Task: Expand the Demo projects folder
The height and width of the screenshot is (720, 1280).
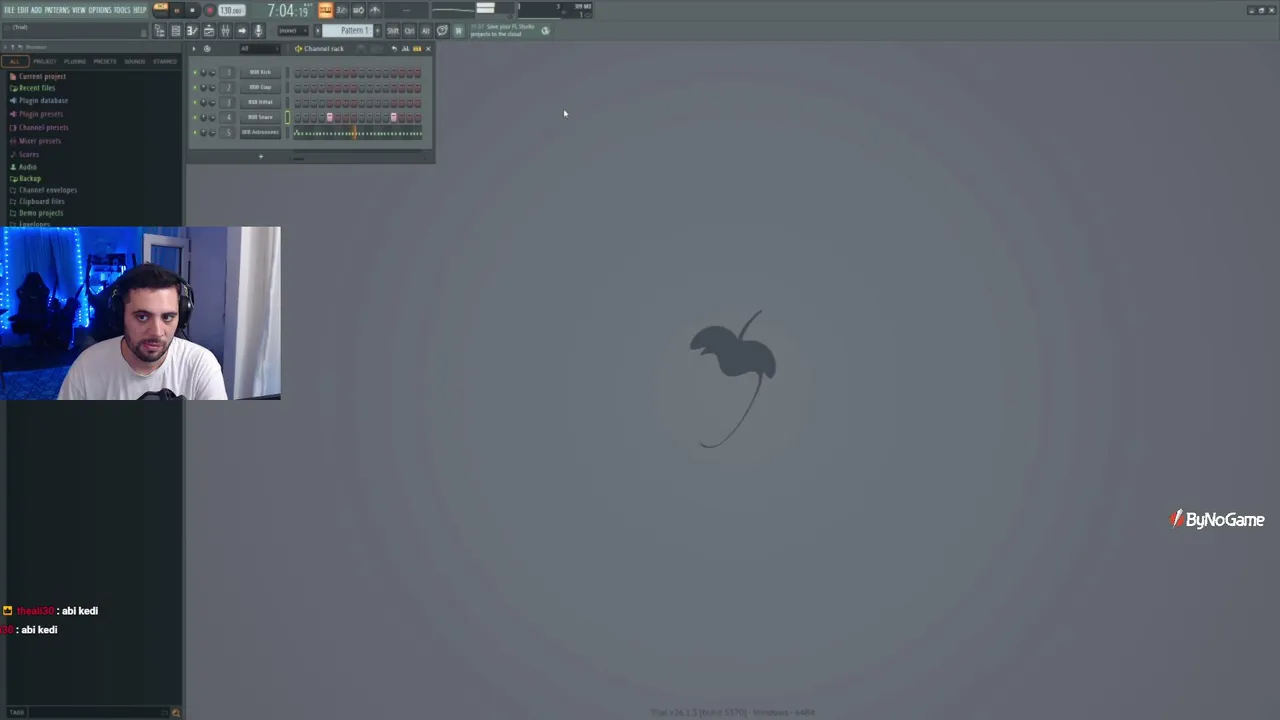Action: coord(41,213)
